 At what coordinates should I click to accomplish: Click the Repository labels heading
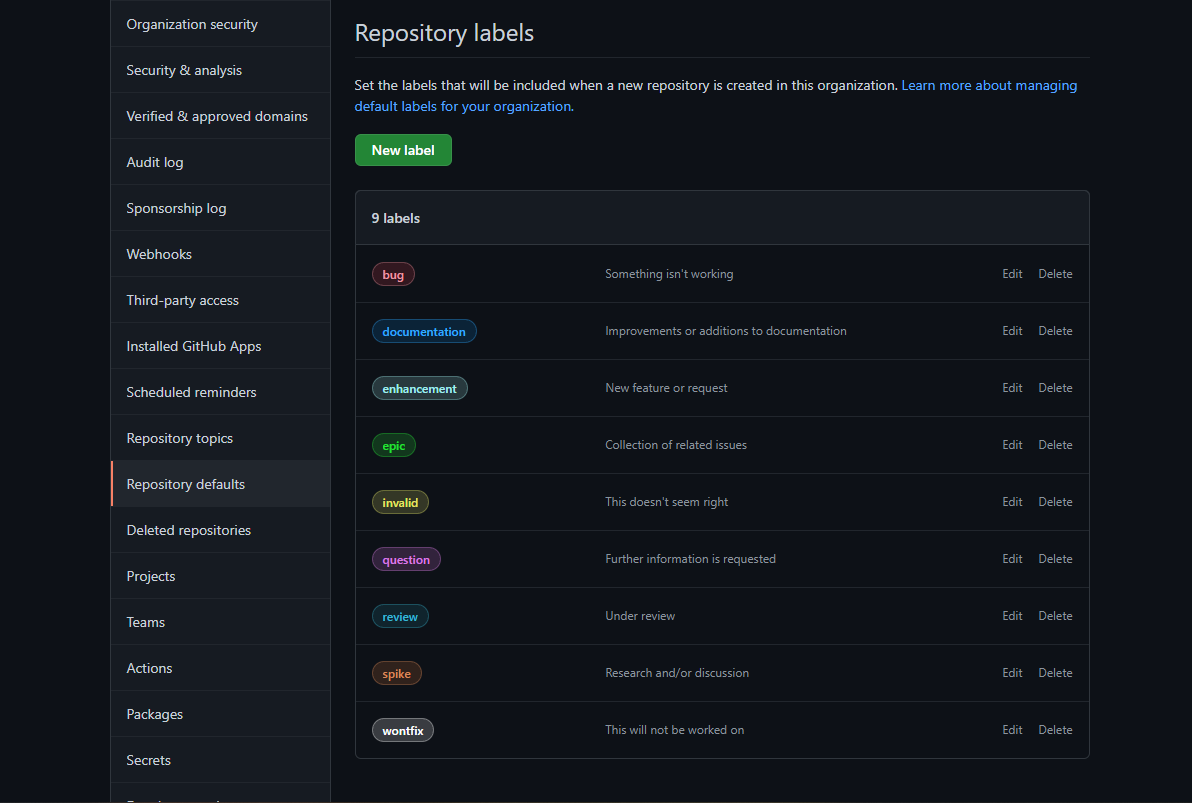444,33
